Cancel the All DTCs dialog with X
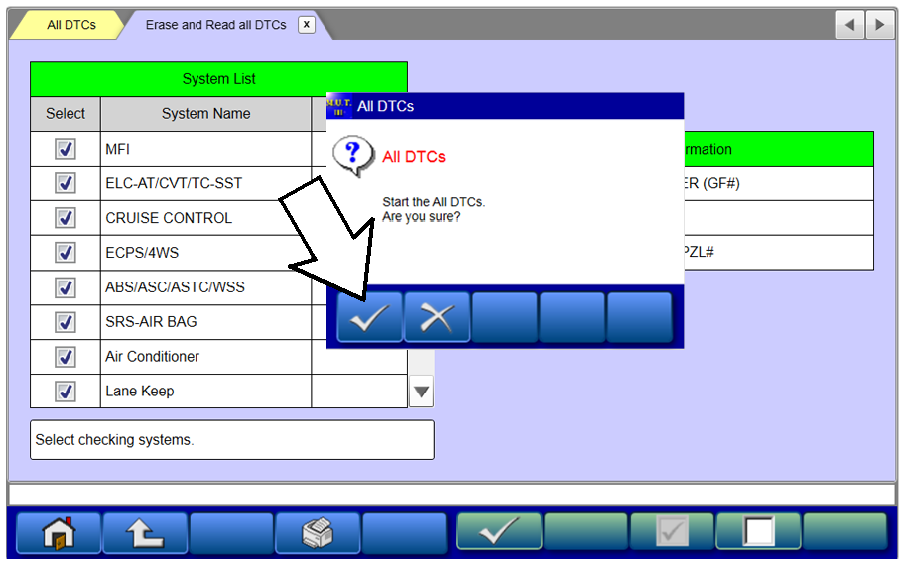This screenshot has height=565, width=901. click(437, 318)
